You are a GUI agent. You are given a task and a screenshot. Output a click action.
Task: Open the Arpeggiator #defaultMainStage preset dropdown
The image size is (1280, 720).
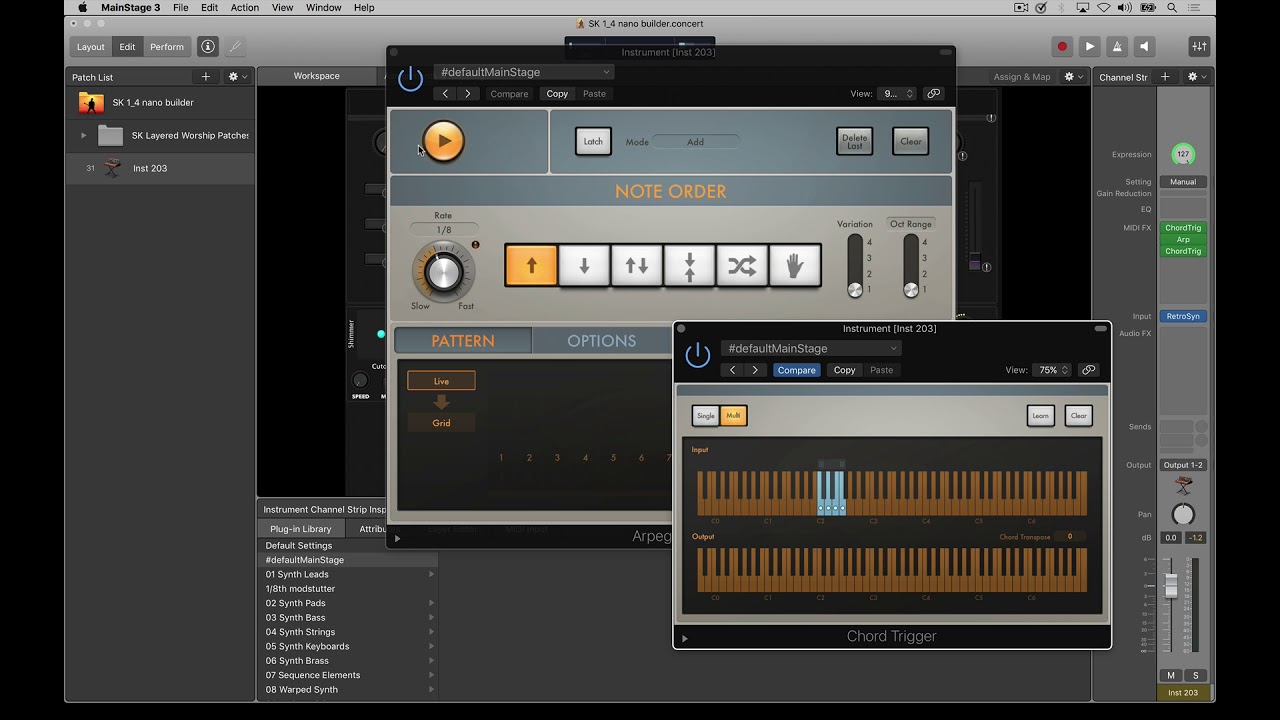(524, 72)
